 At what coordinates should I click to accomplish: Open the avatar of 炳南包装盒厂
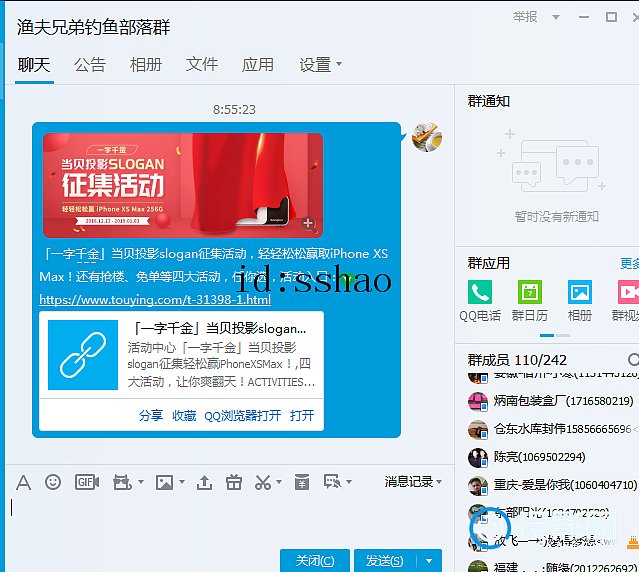coord(478,401)
